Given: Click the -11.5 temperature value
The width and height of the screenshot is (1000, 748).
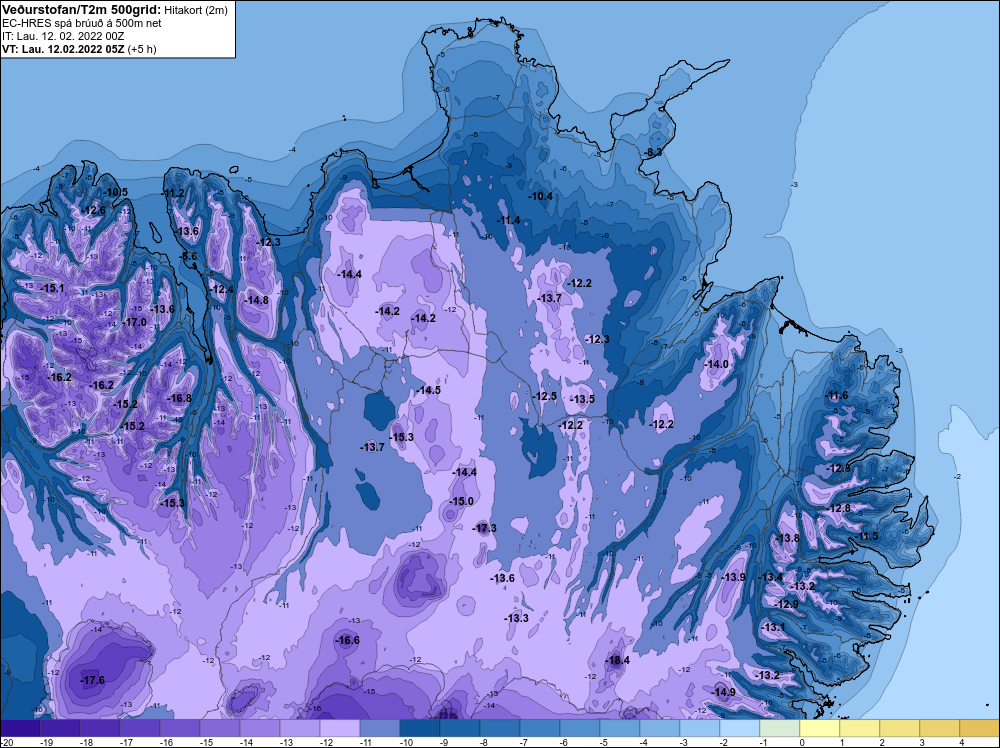Looking at the screenshot, I should [x=866, y=536].
